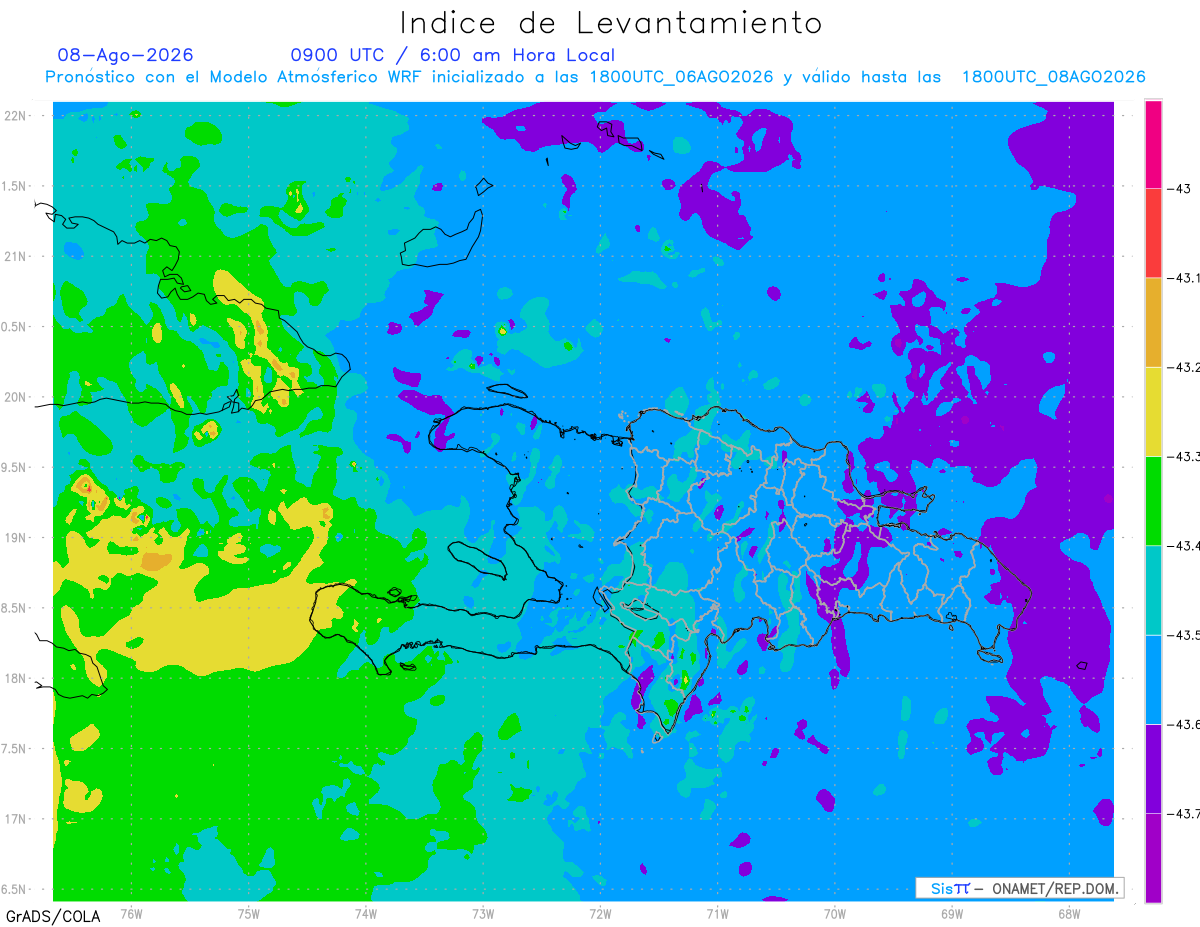Click the "70W" longitude axis label

pyautogui.click(x=834, y=913)
